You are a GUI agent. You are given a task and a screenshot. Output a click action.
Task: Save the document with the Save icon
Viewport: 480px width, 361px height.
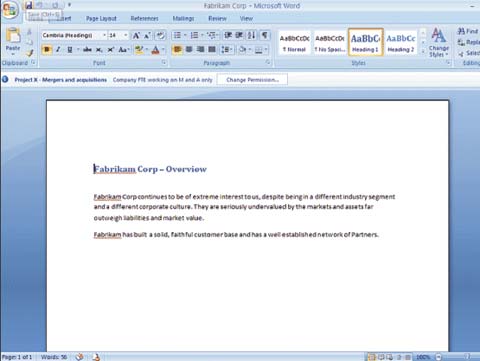coord(29,5)
